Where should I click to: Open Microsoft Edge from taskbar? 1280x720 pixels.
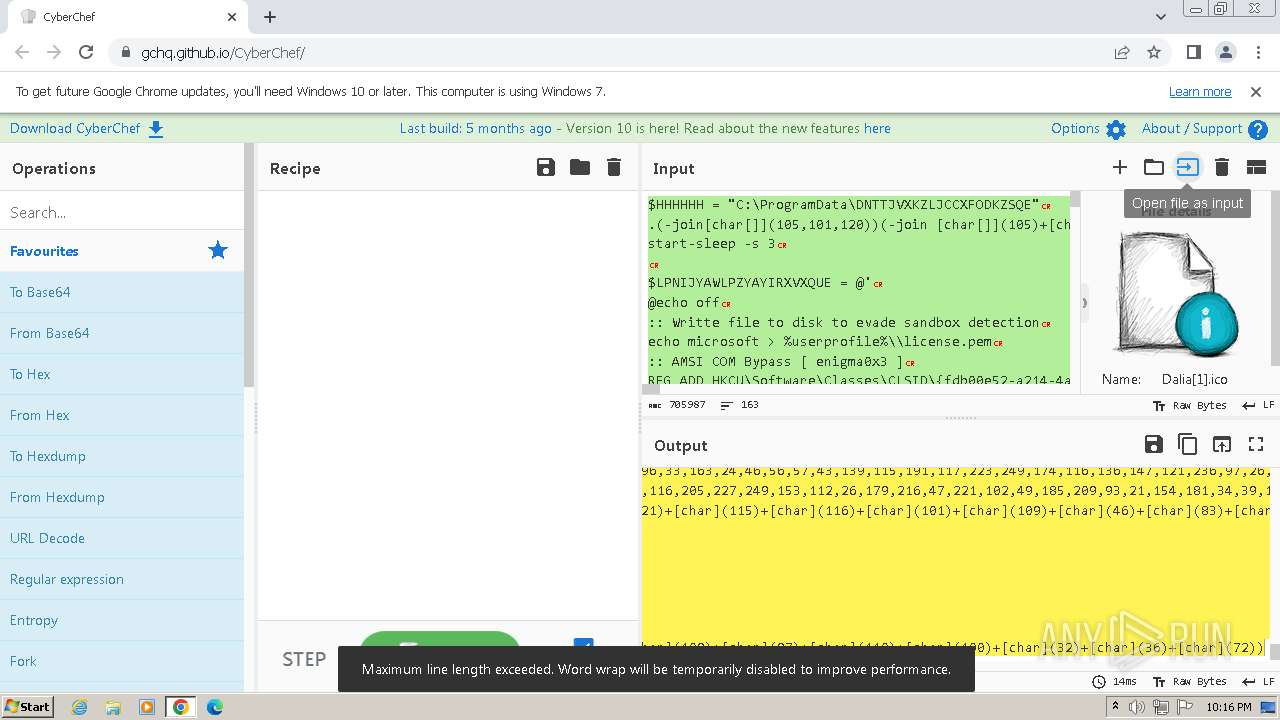click(214, 707)
